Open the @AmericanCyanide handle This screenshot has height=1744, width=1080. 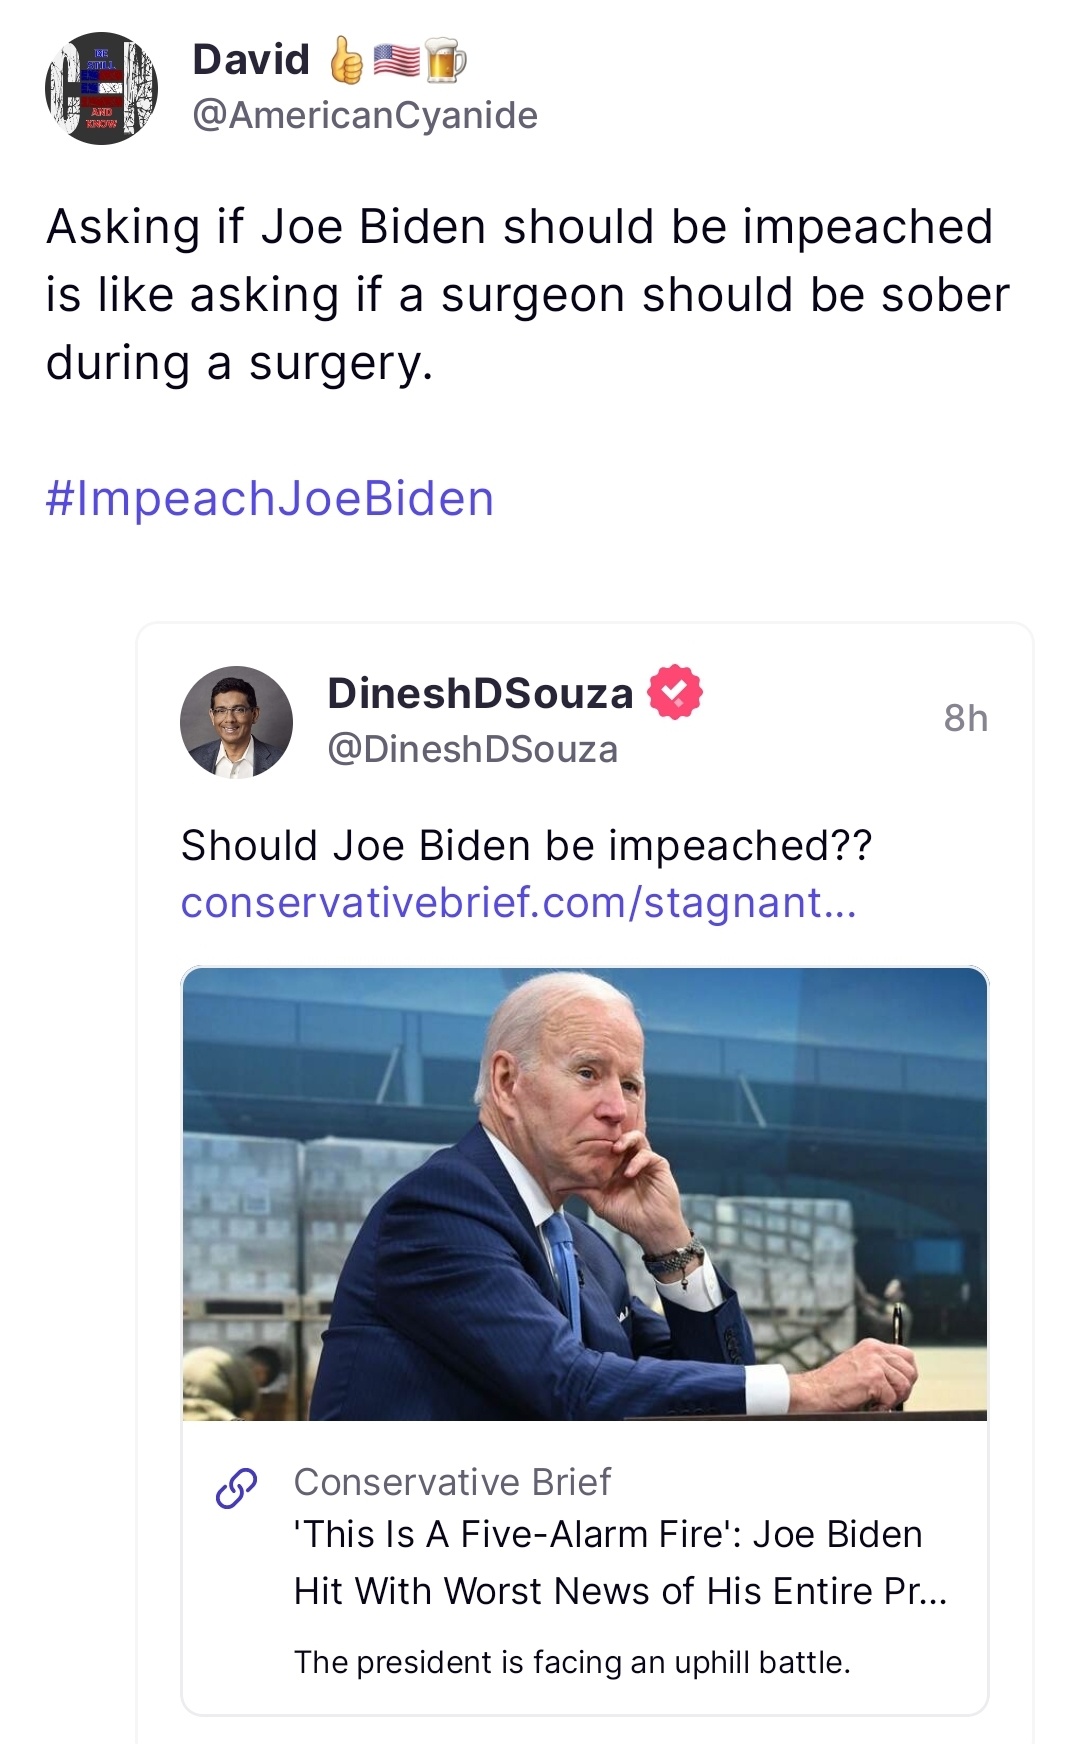(365, 115)
